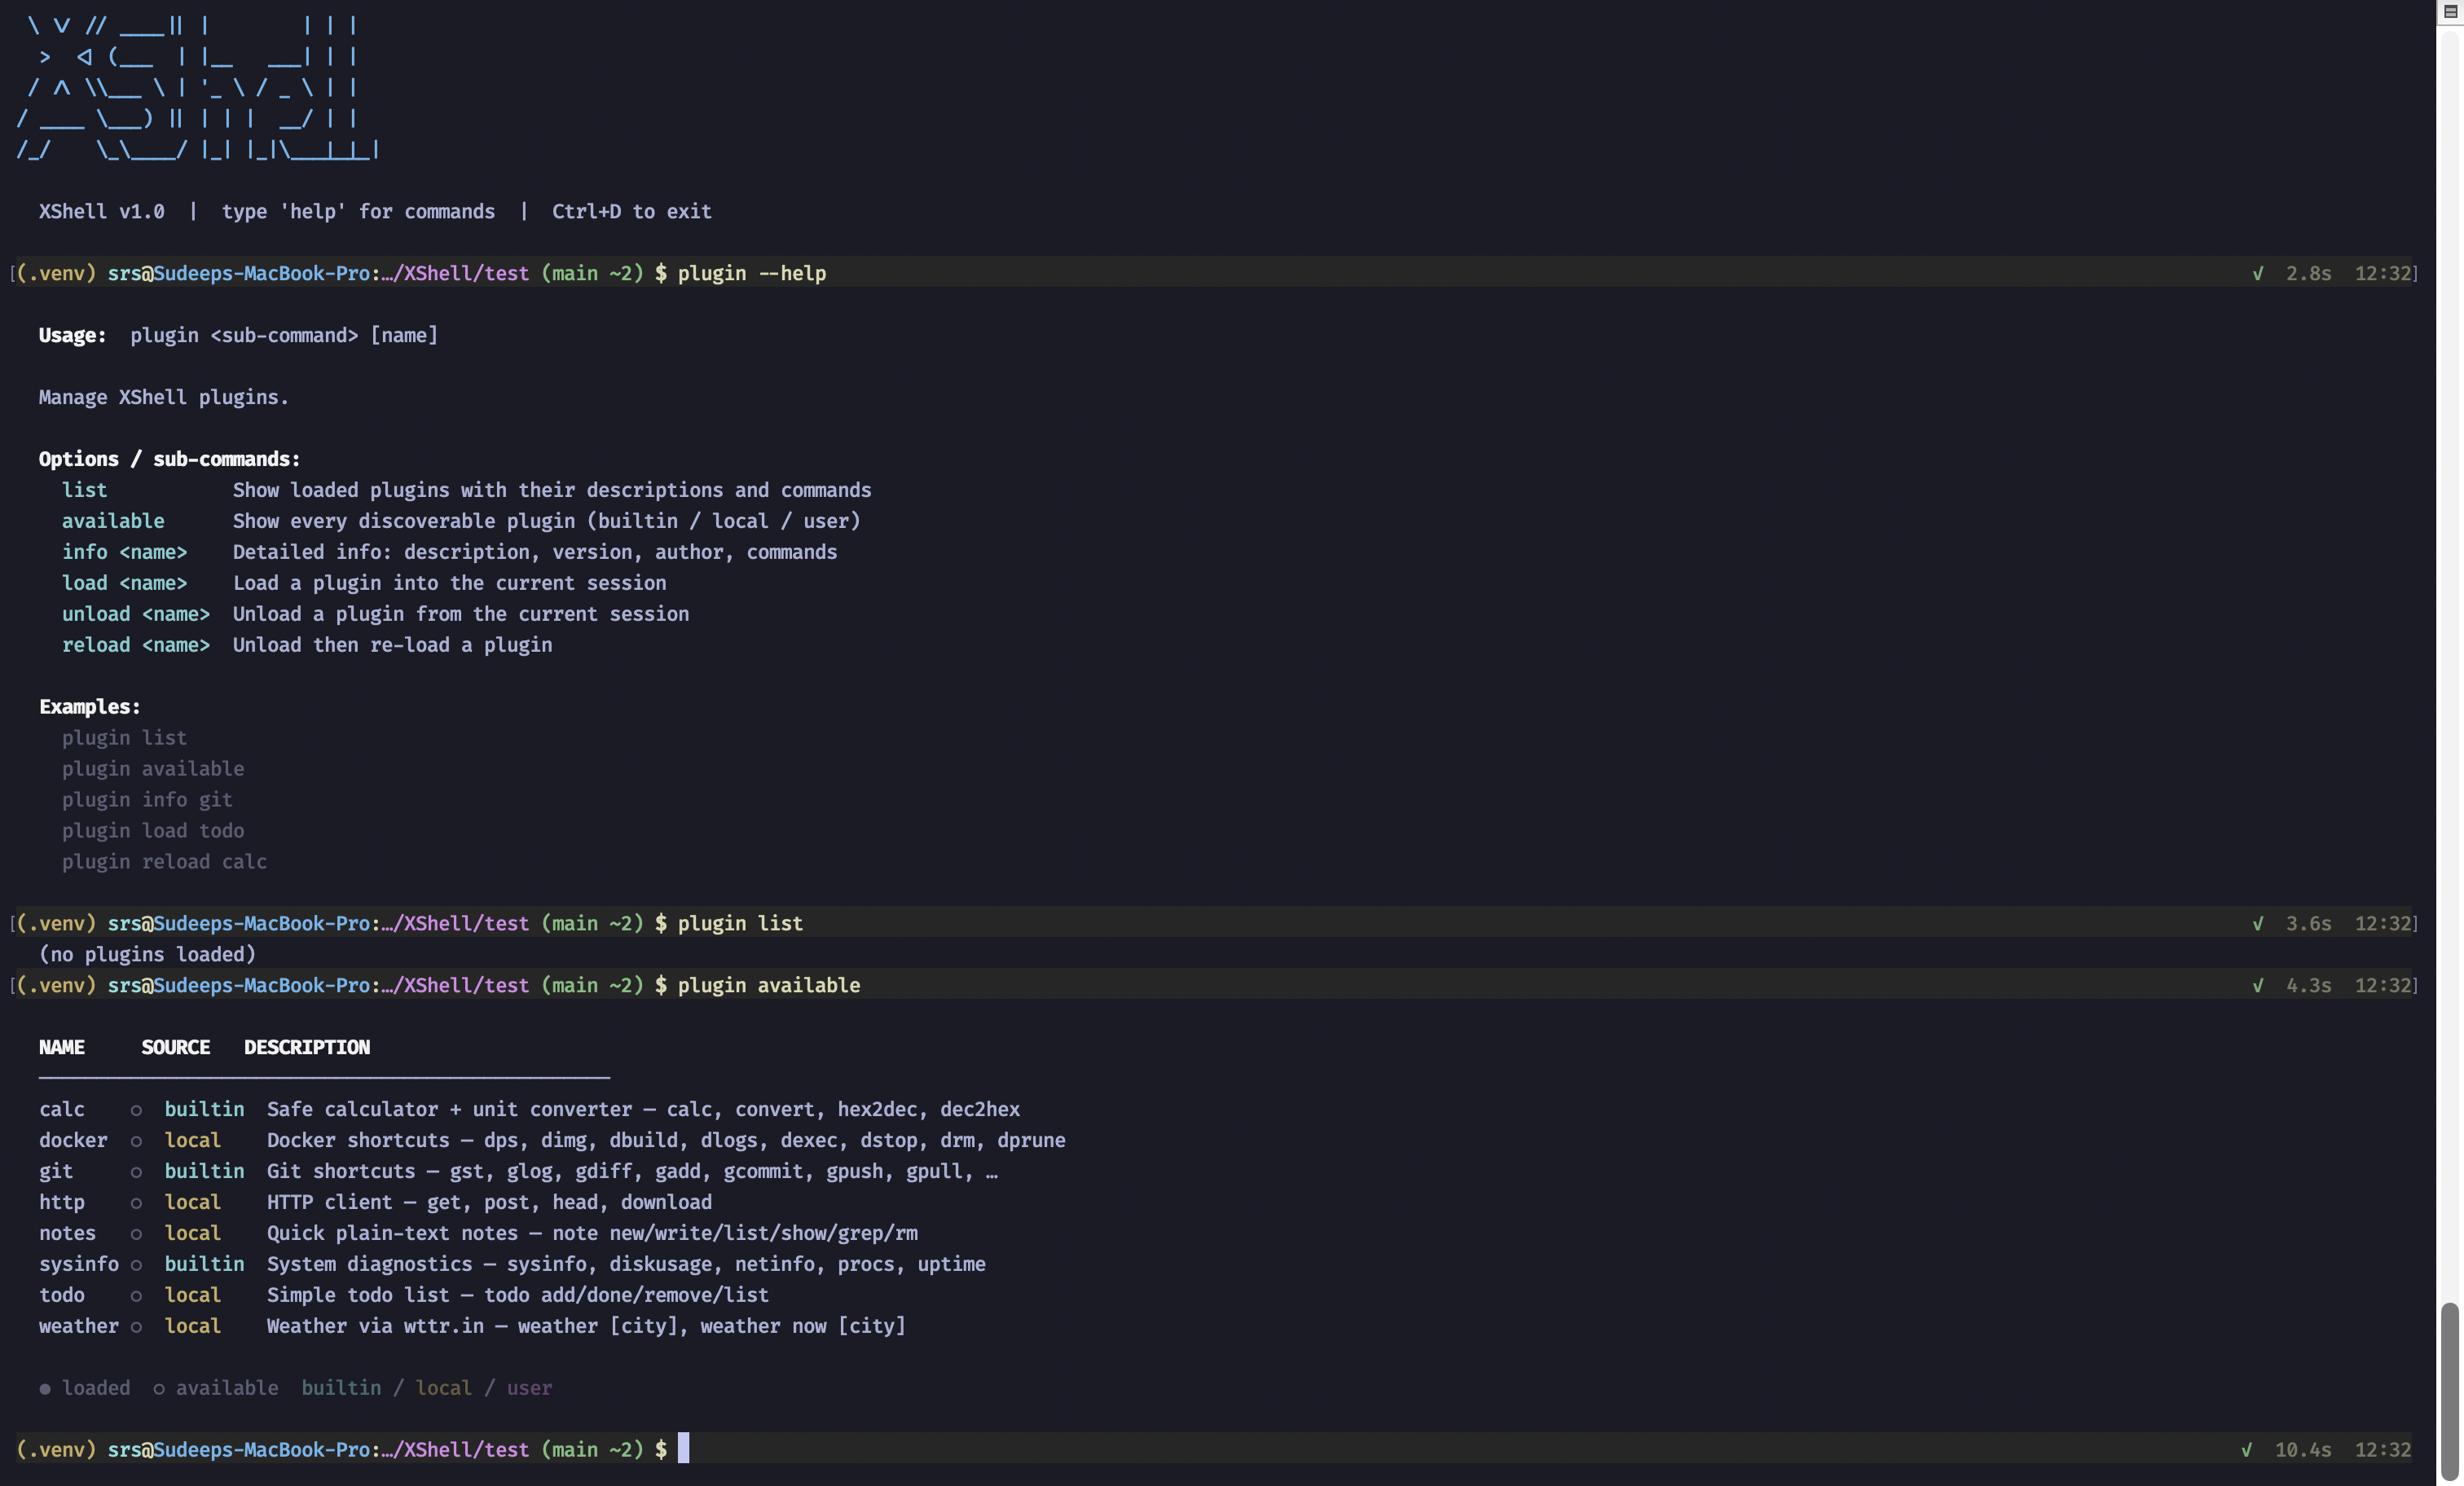Click the active prompt cursor block

tap(684, 1448)
